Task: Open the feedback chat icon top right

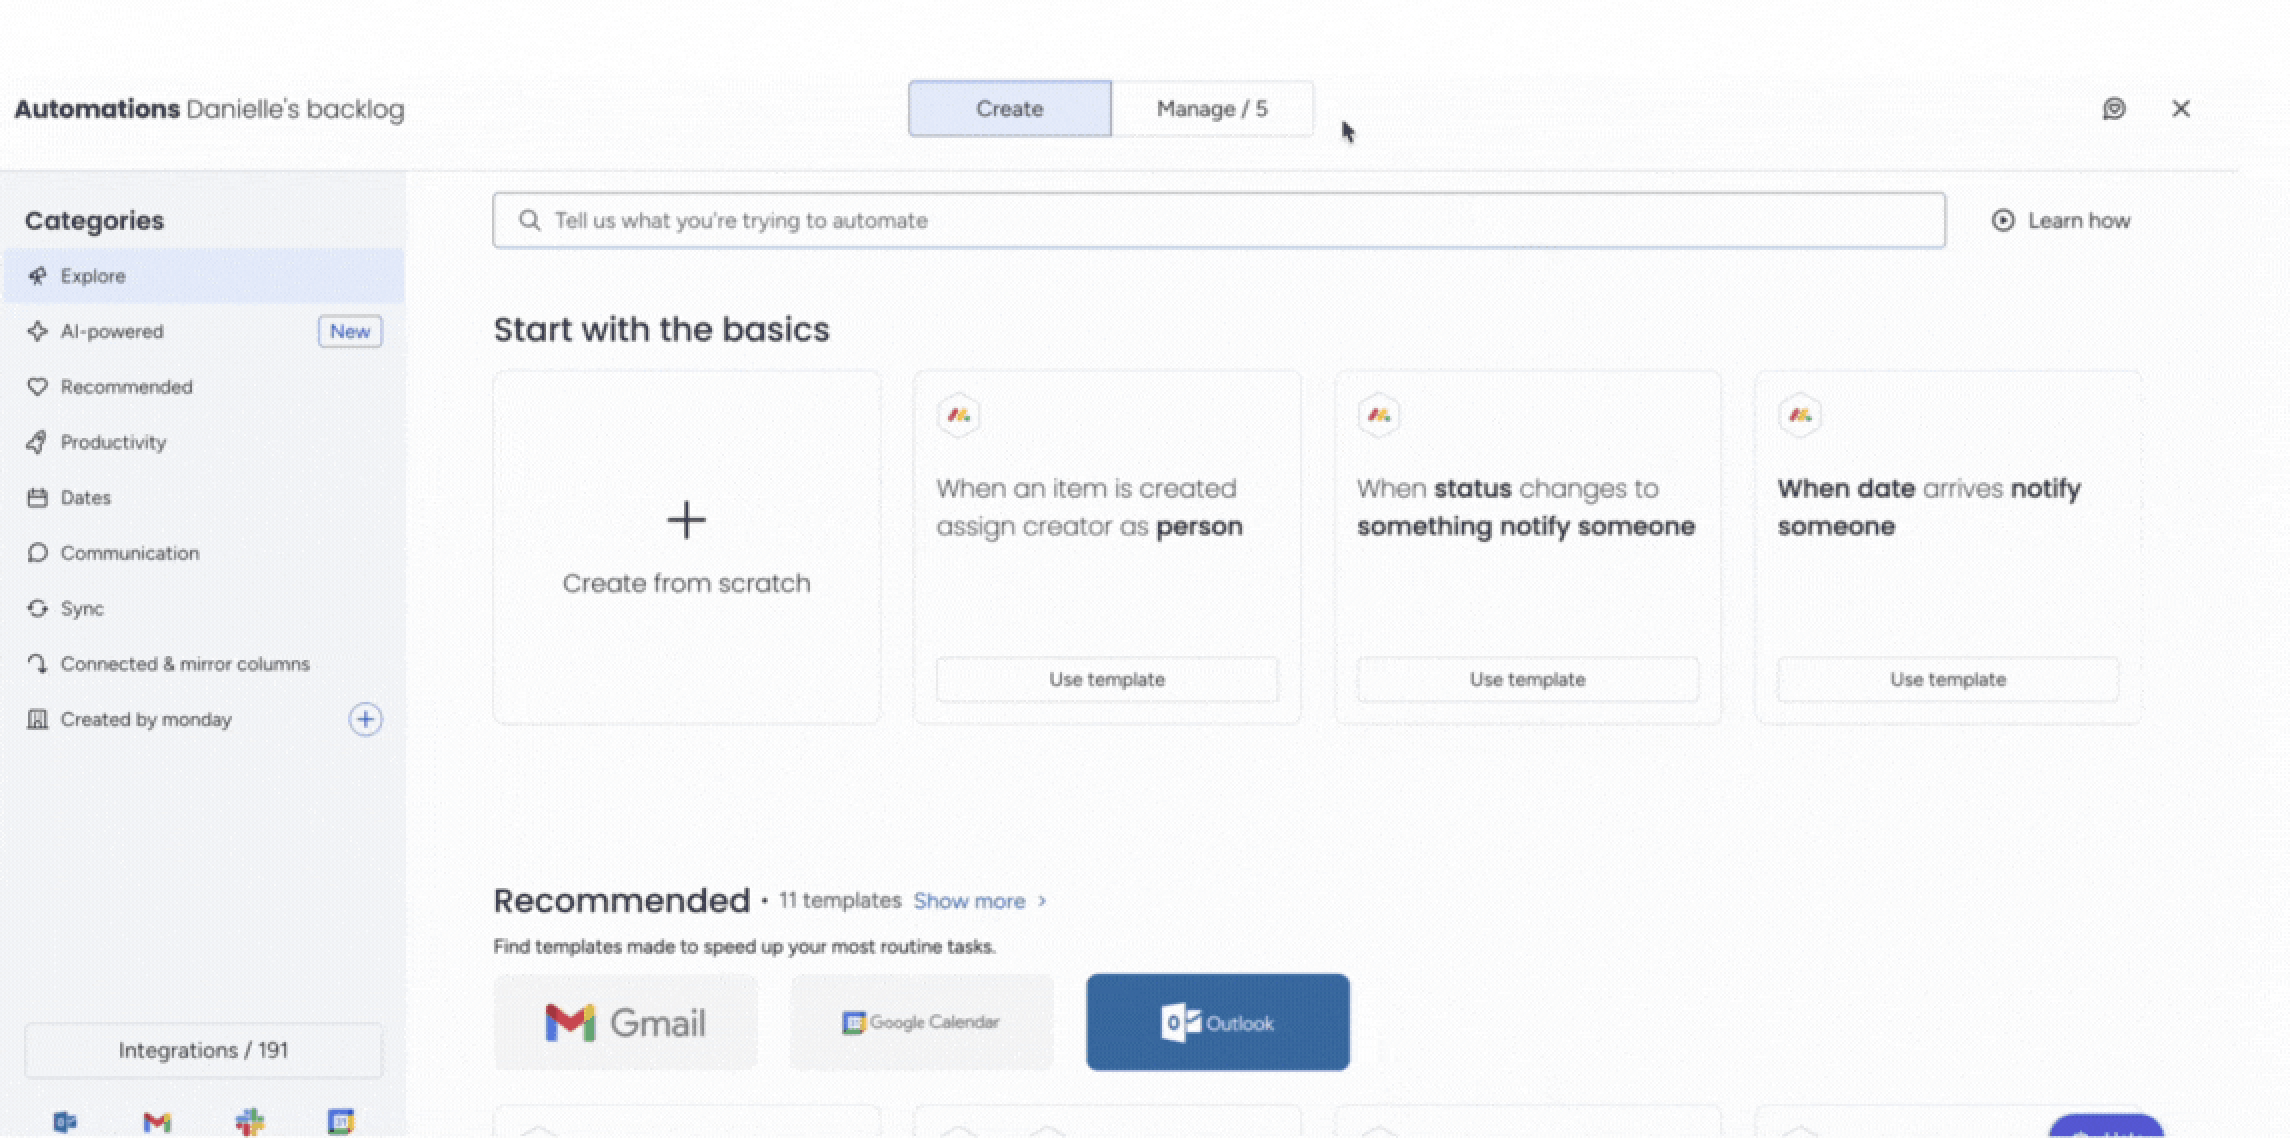Action: (x=2114, y=109)
